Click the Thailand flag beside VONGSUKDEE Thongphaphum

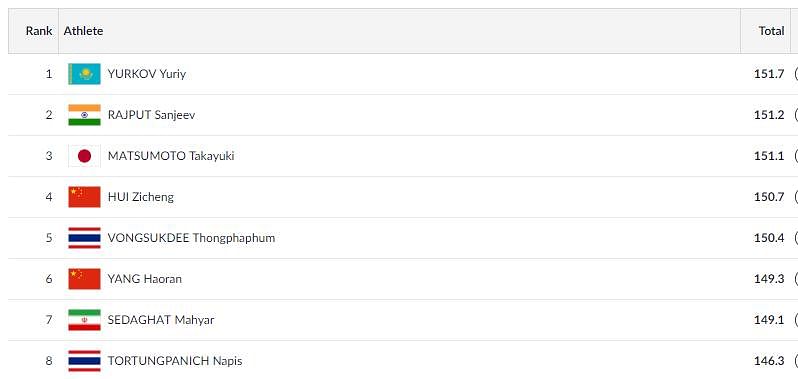(84, 238)
